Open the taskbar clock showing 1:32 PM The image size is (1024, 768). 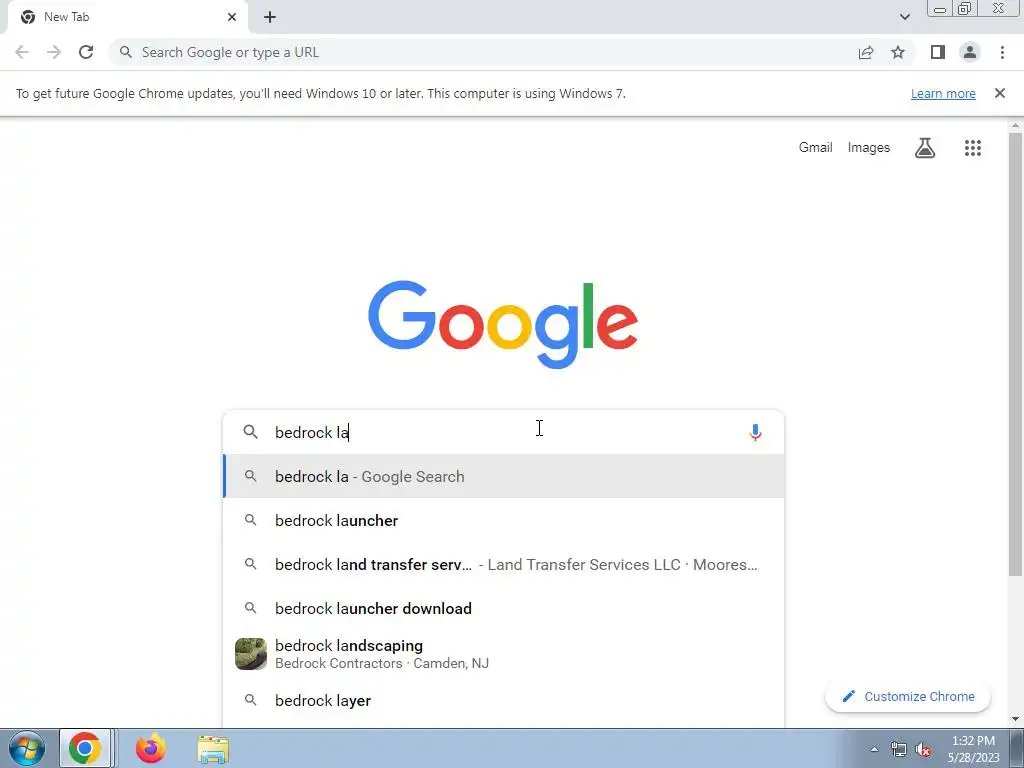pyautogui.click(x=973, y=749)
